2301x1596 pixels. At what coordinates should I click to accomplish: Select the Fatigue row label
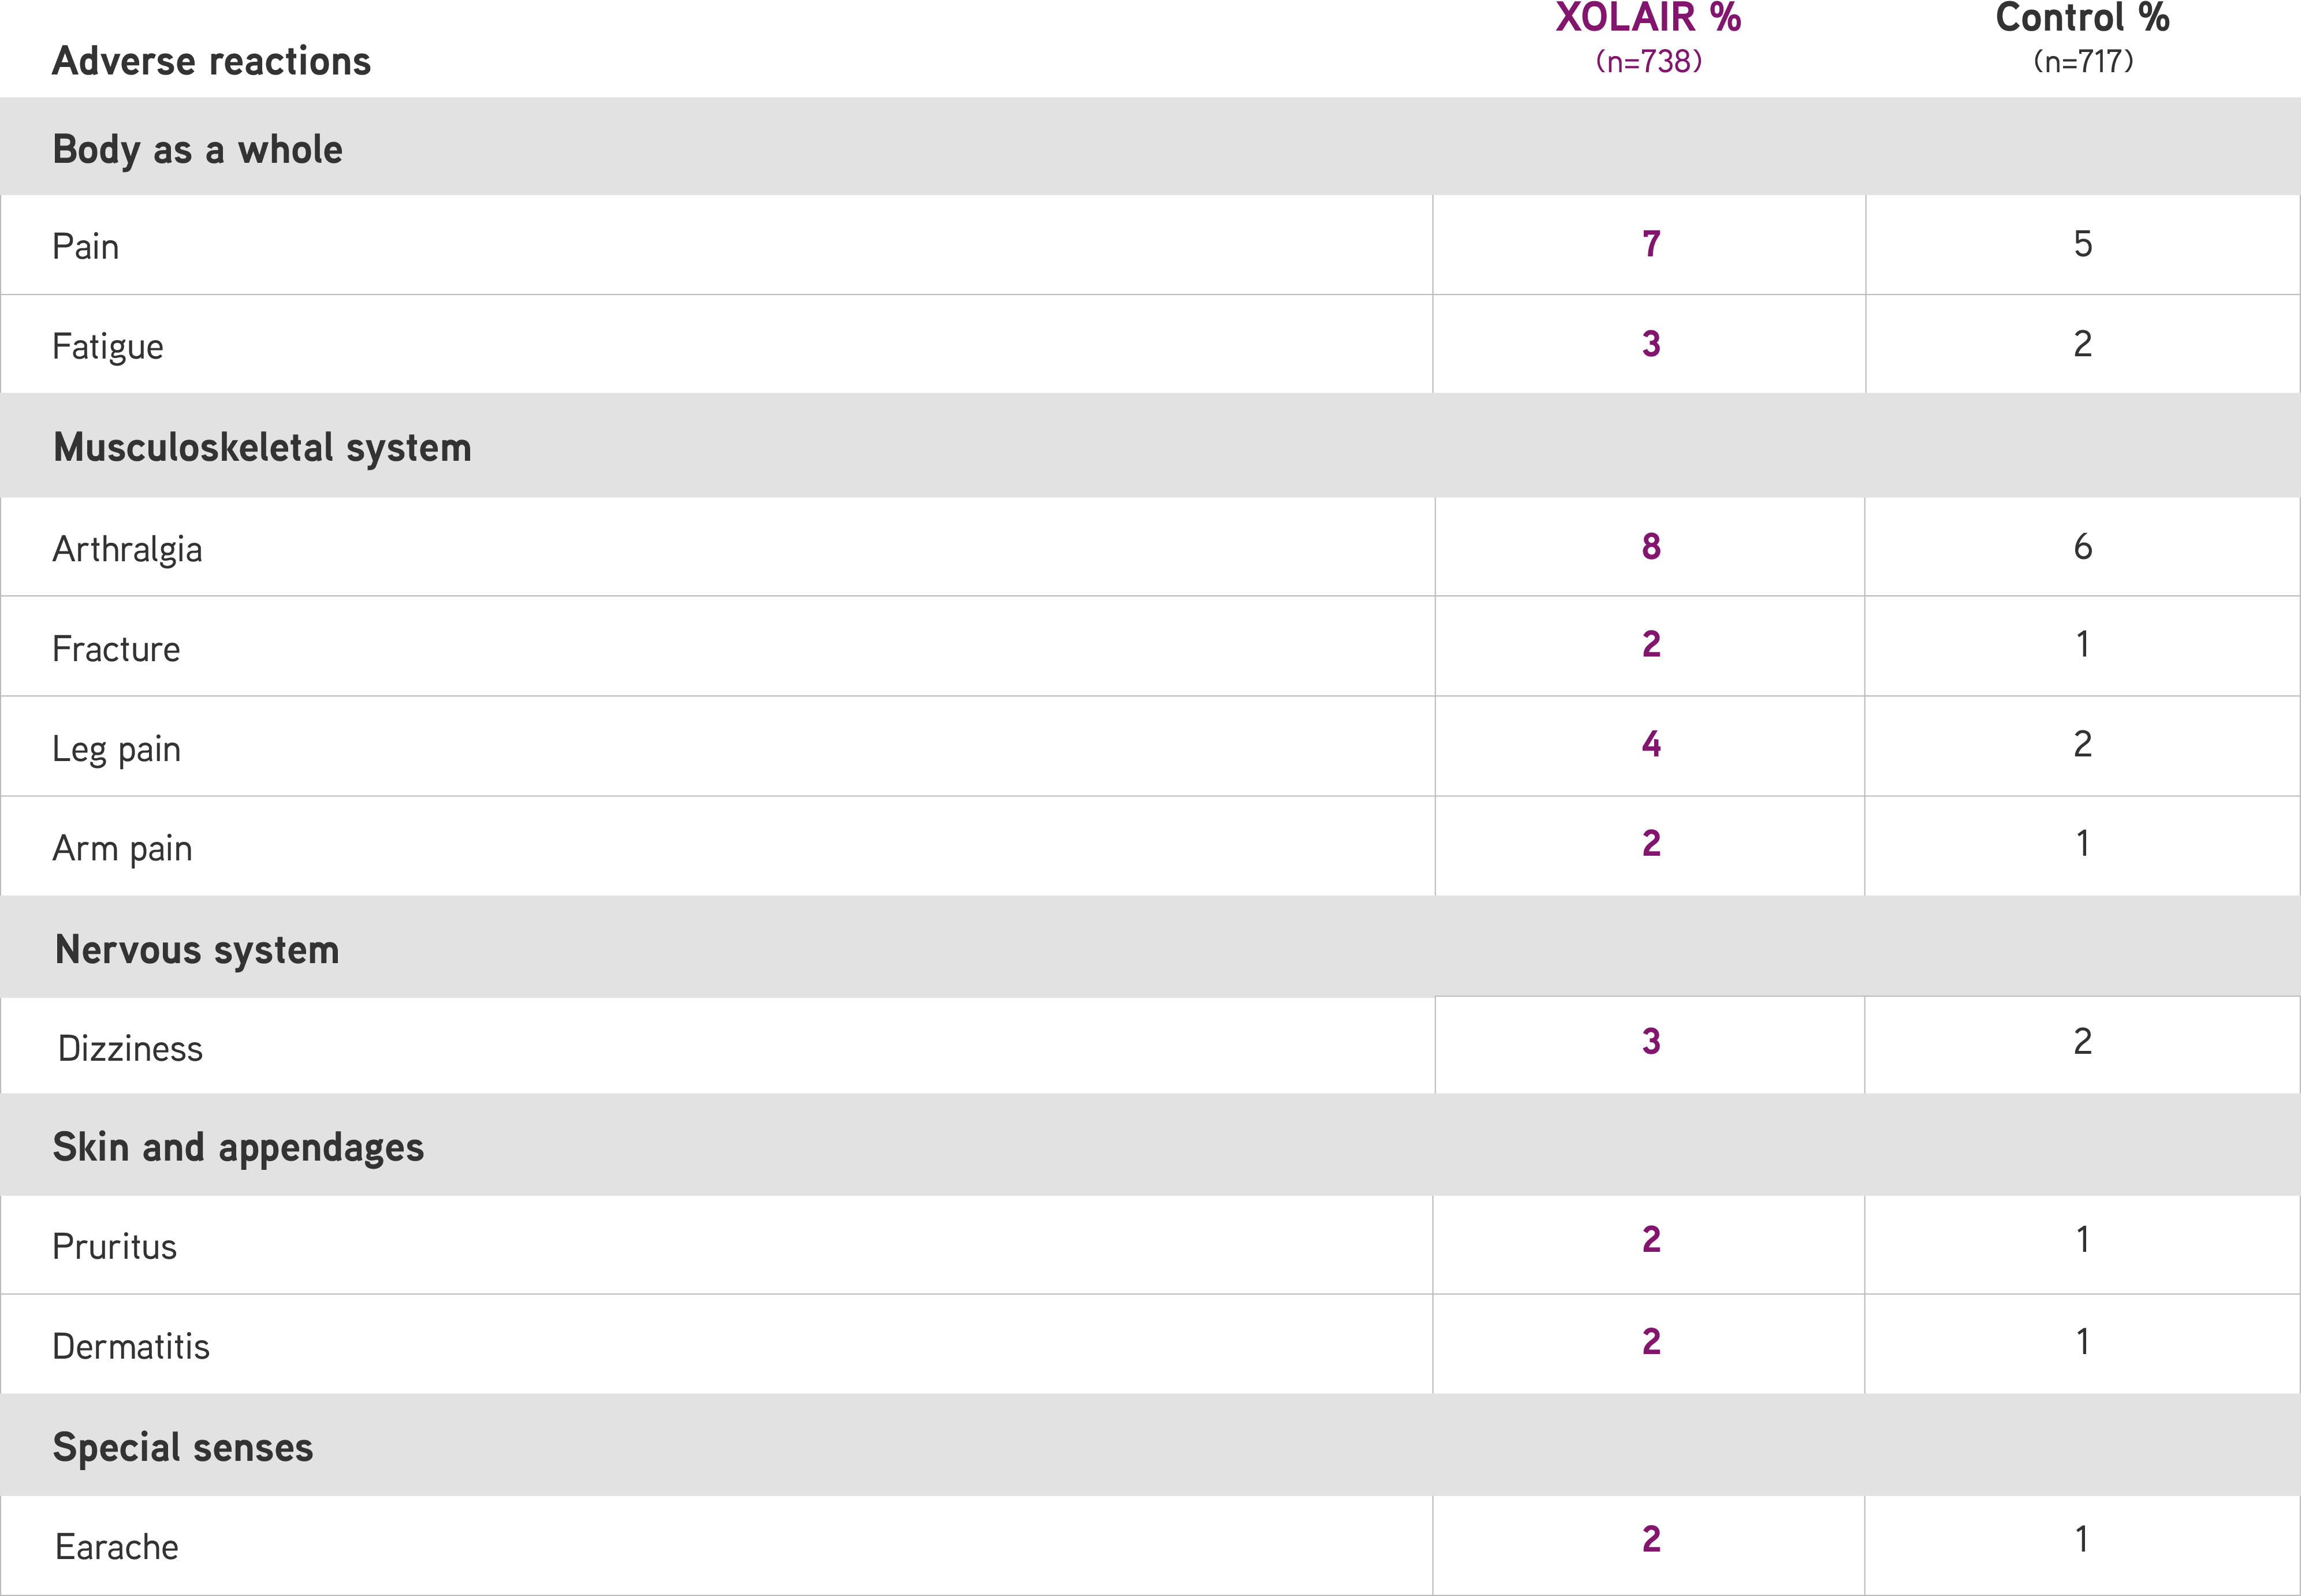(x=108, y=347)
